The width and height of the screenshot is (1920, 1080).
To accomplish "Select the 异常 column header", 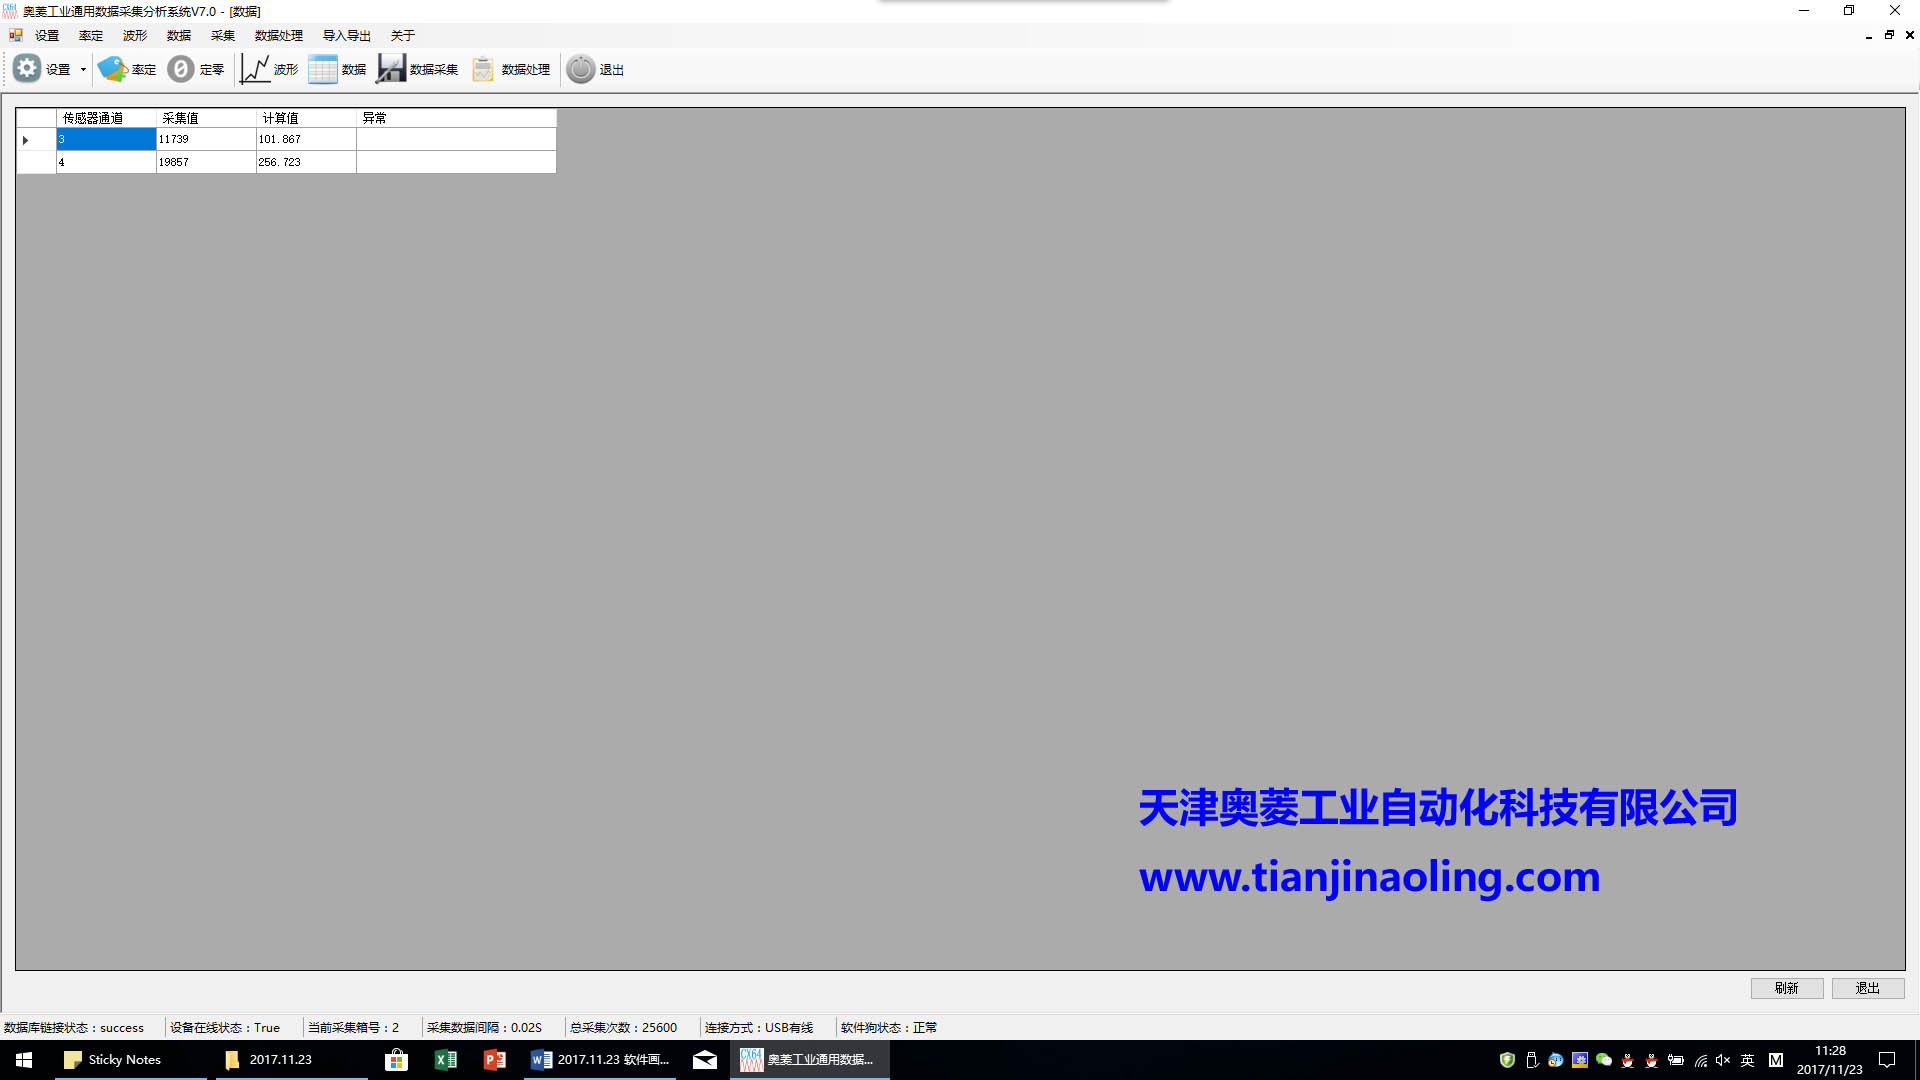I will click(x=456, y=118).
